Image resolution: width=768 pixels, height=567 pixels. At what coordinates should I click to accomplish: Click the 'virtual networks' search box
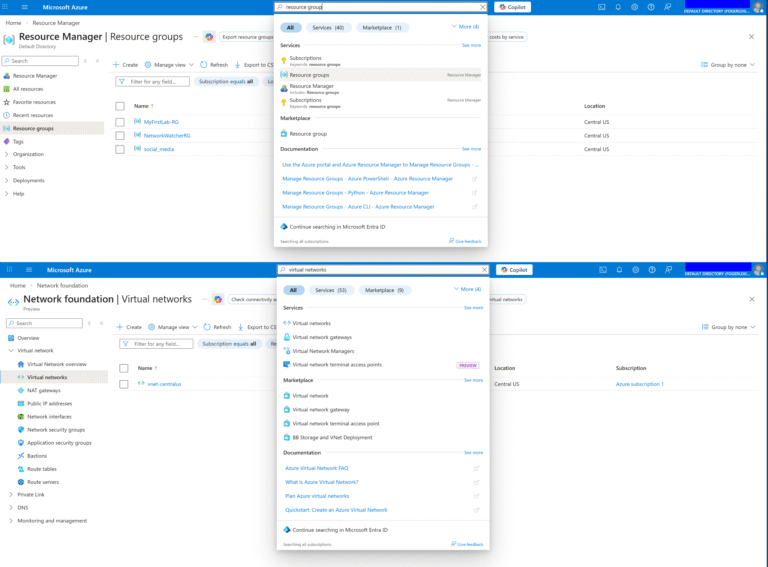tap(385, 270)
